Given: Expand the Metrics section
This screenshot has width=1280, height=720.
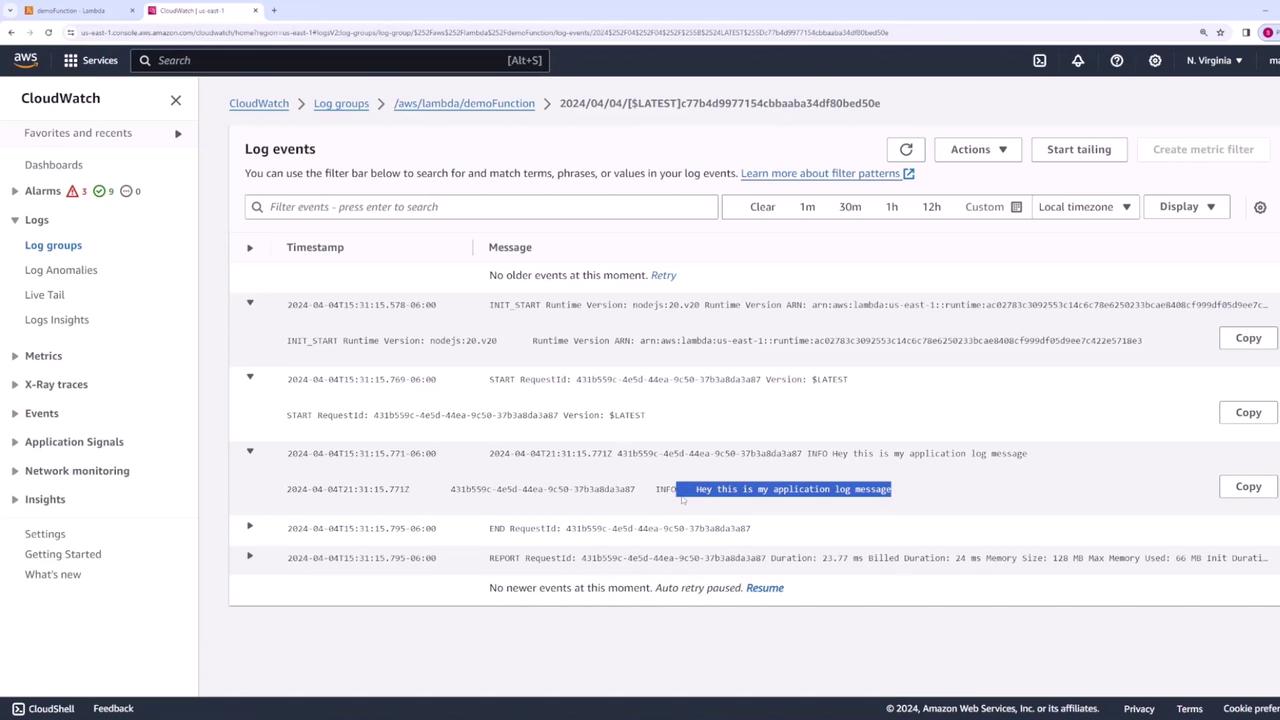Looking at the screenshot, I should (x=15, y=356).
